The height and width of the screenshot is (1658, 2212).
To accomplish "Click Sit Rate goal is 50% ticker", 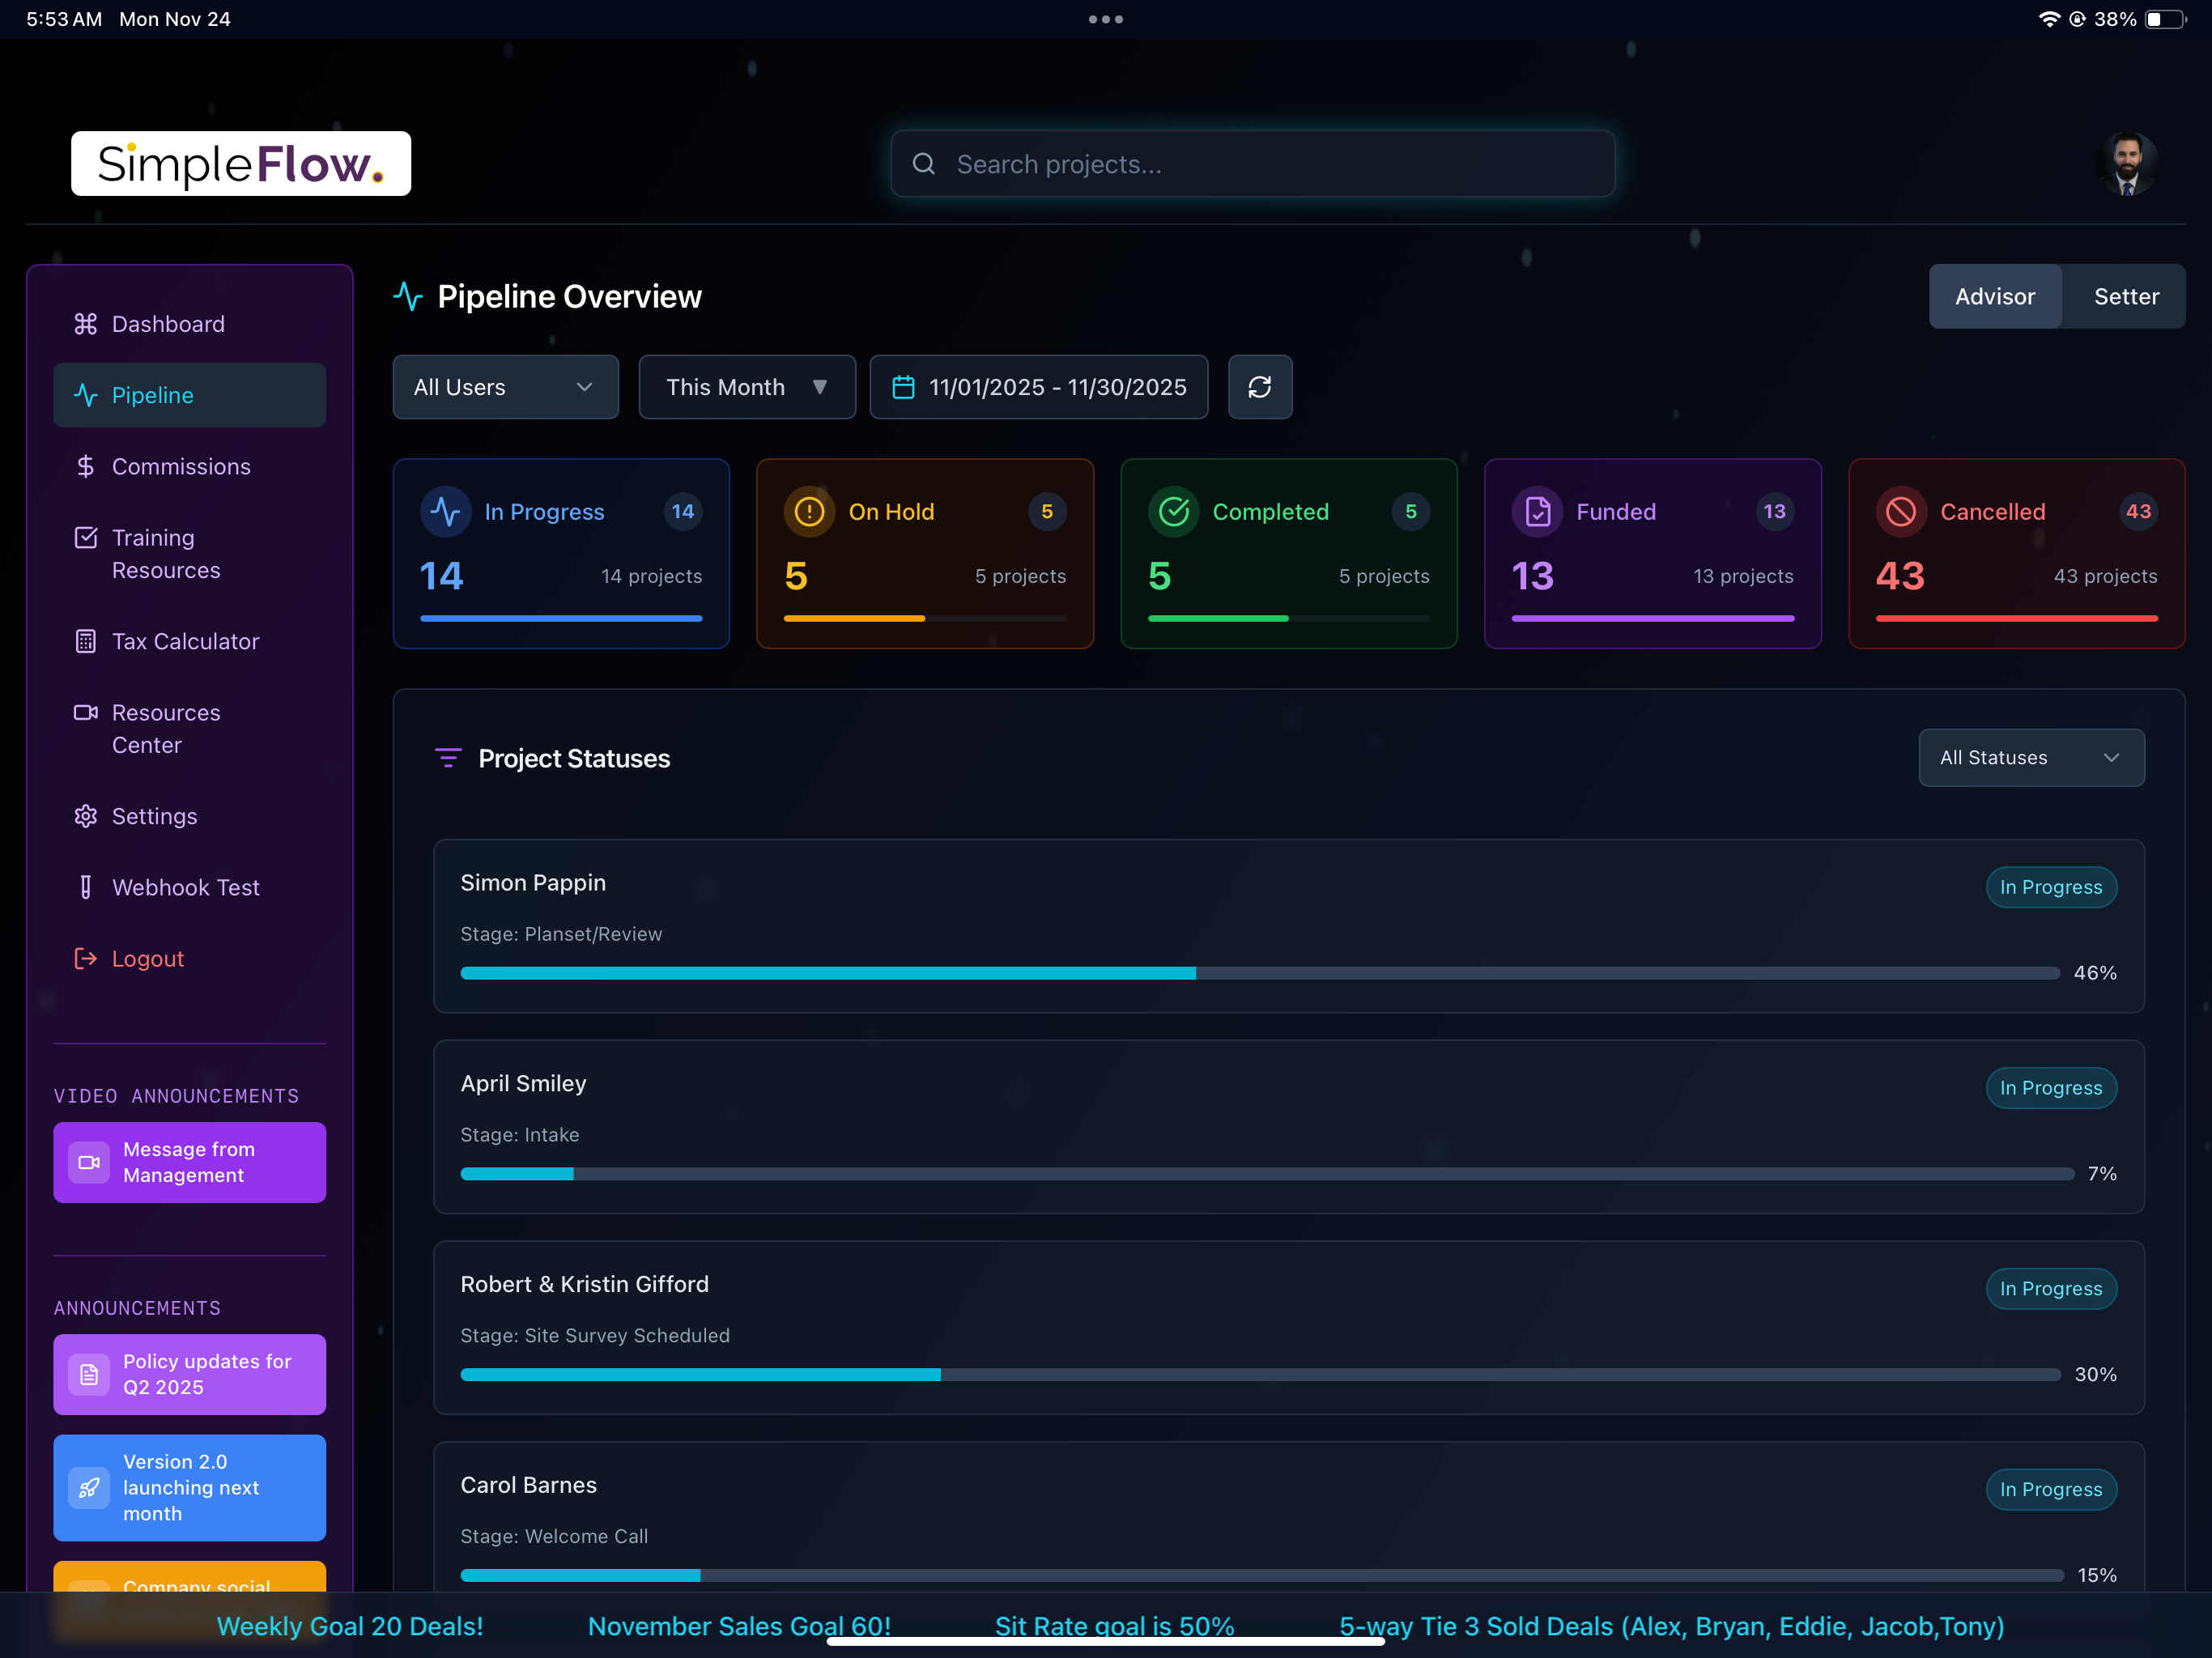I will point(1114,1626).
